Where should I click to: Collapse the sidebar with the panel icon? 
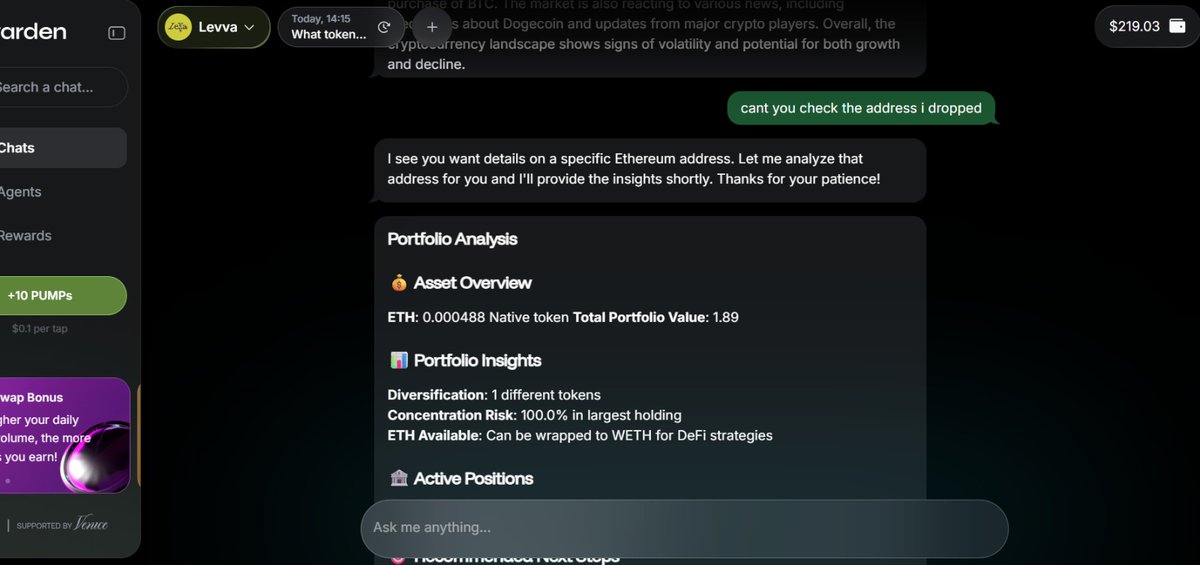tap(116, 33)
